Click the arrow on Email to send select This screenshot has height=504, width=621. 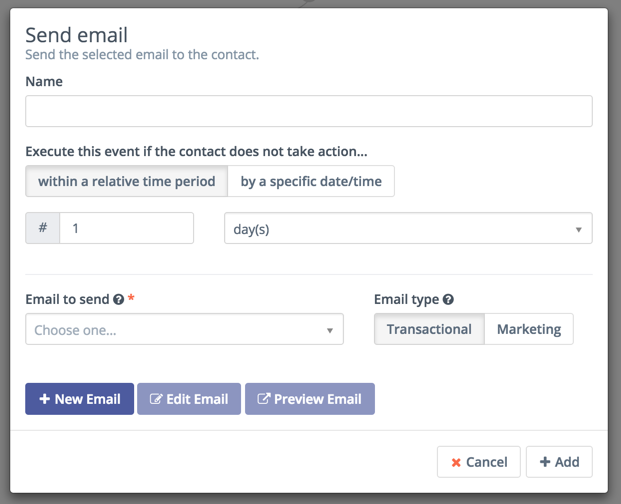pyautogui.click(x=330, y=330)
